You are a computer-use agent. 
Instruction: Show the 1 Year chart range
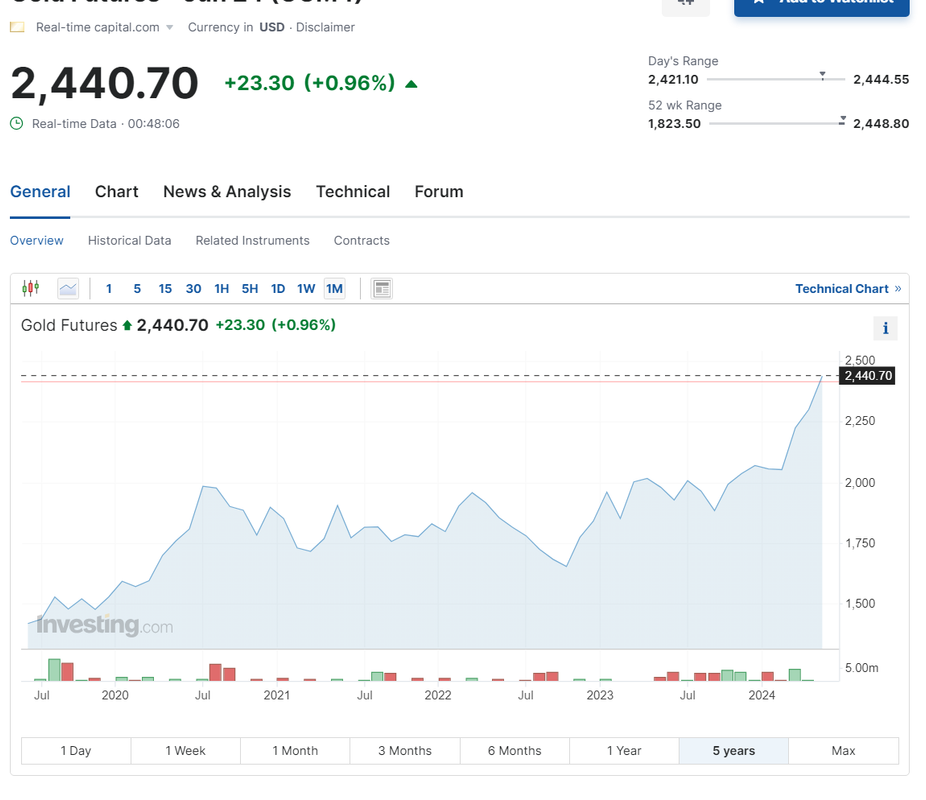tap(624, 750)
